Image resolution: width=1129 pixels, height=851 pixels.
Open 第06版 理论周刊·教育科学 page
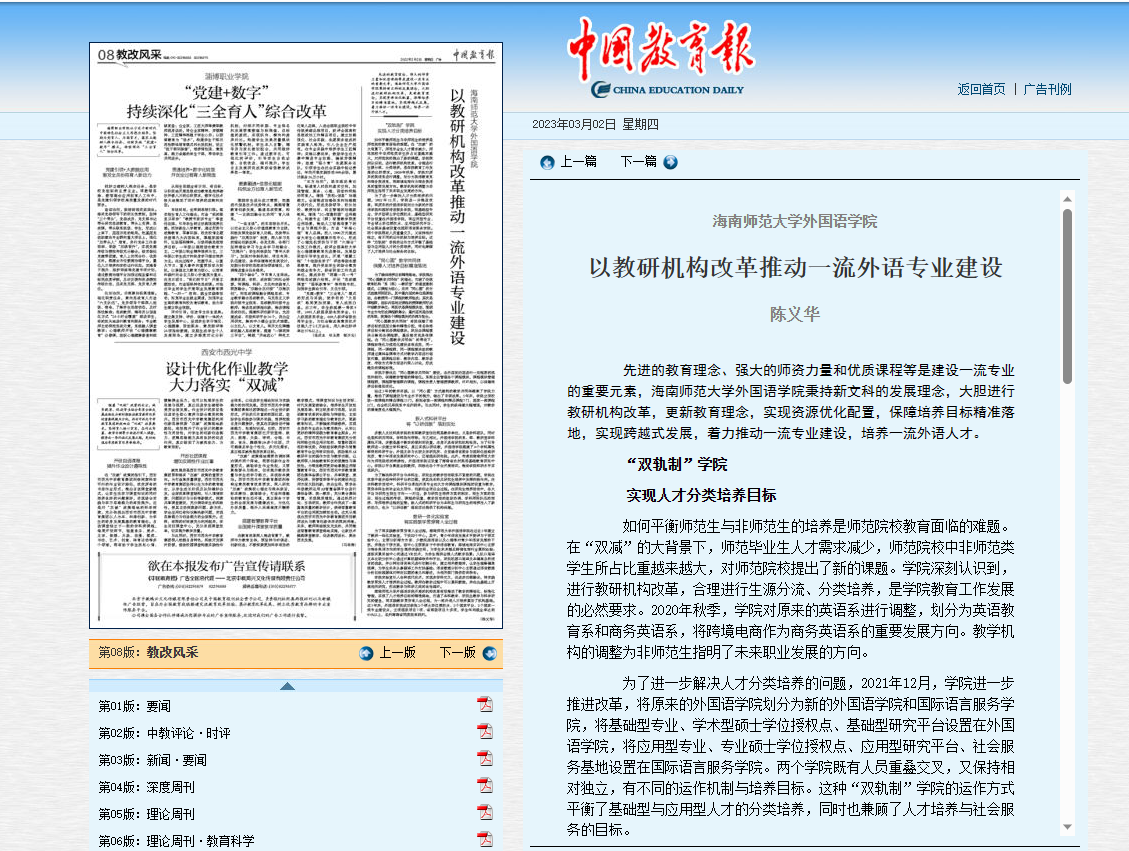tap(176, 841)
